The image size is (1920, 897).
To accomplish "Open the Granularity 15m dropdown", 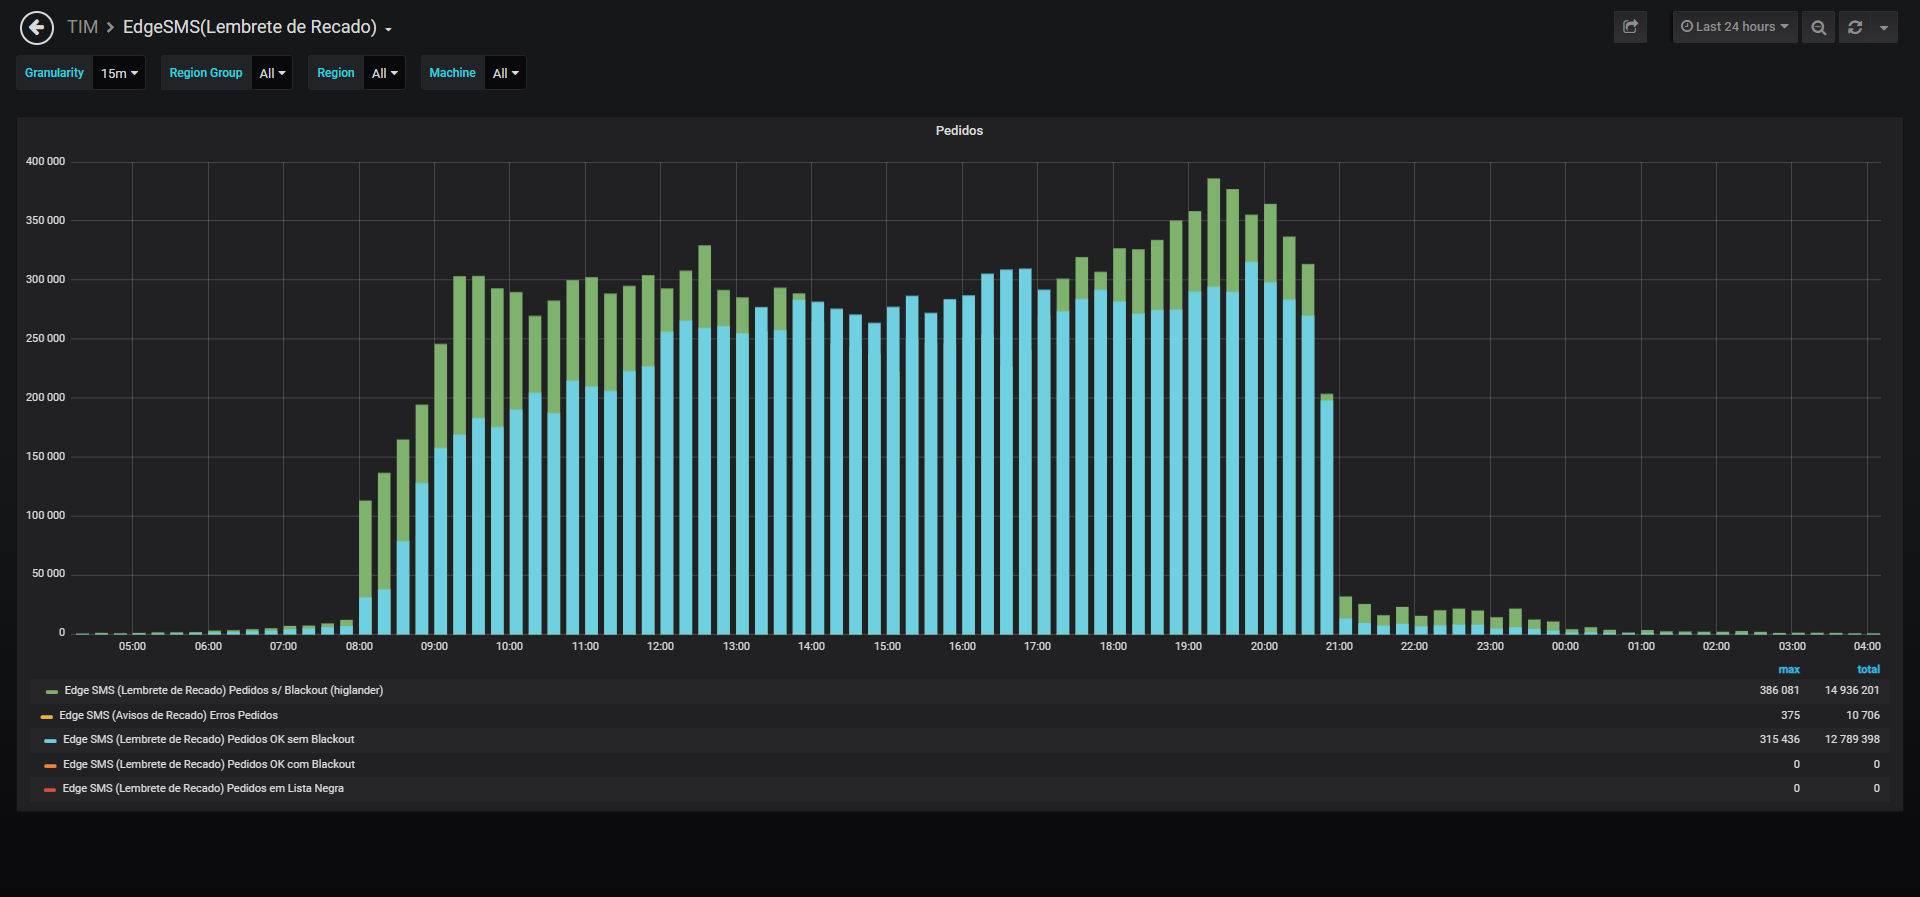I will coord(119,73).
